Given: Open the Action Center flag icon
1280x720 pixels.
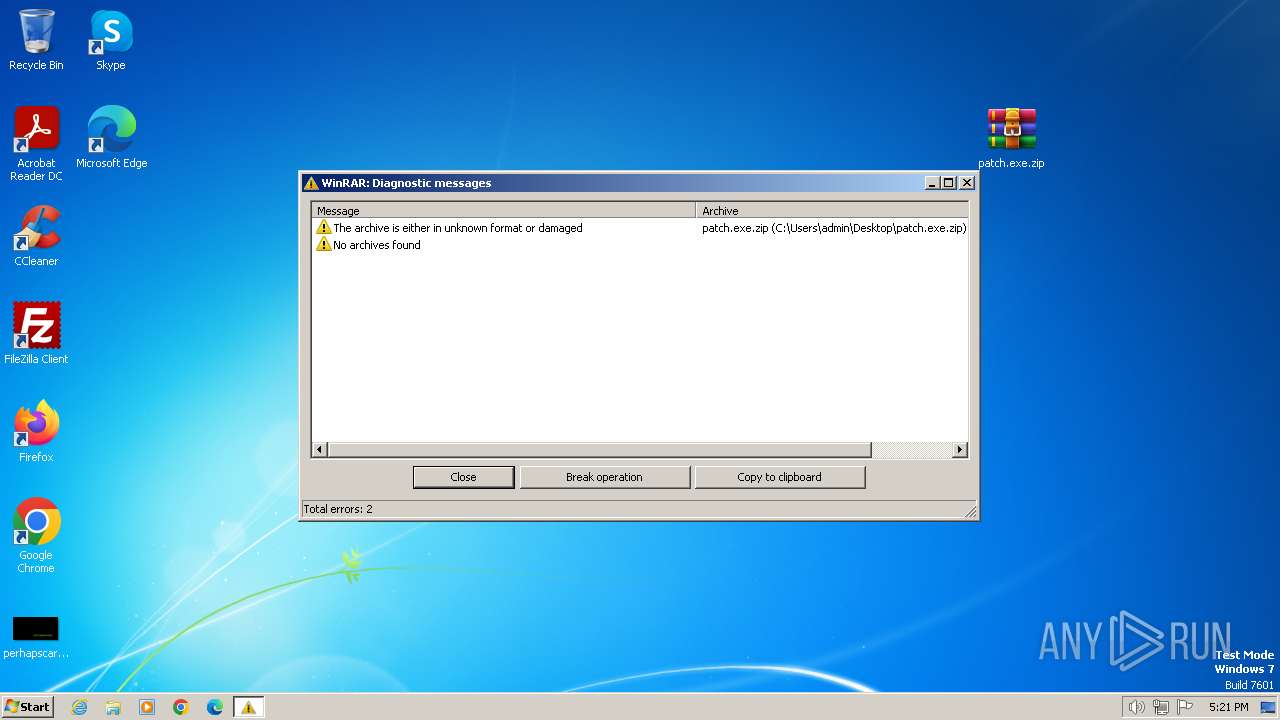Looking at the screenshot, I should click(1185, 707).
